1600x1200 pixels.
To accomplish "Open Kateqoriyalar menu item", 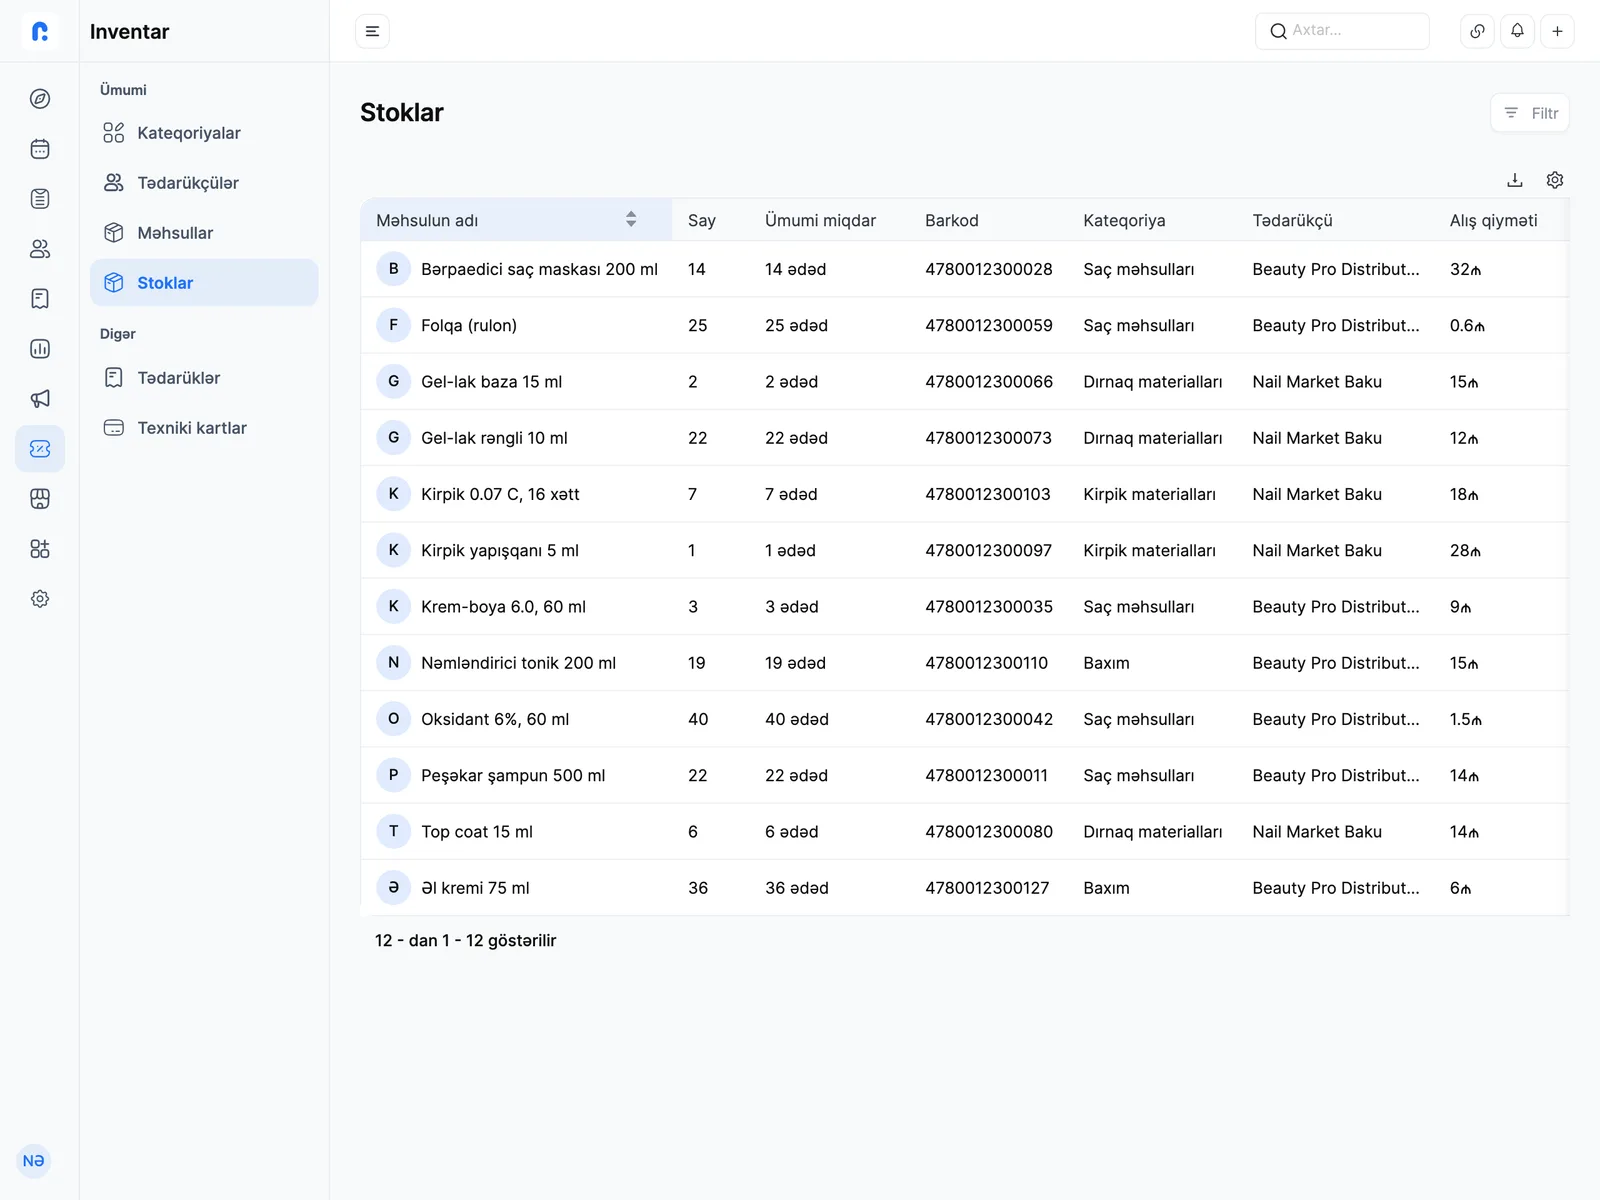I will 204,133.
